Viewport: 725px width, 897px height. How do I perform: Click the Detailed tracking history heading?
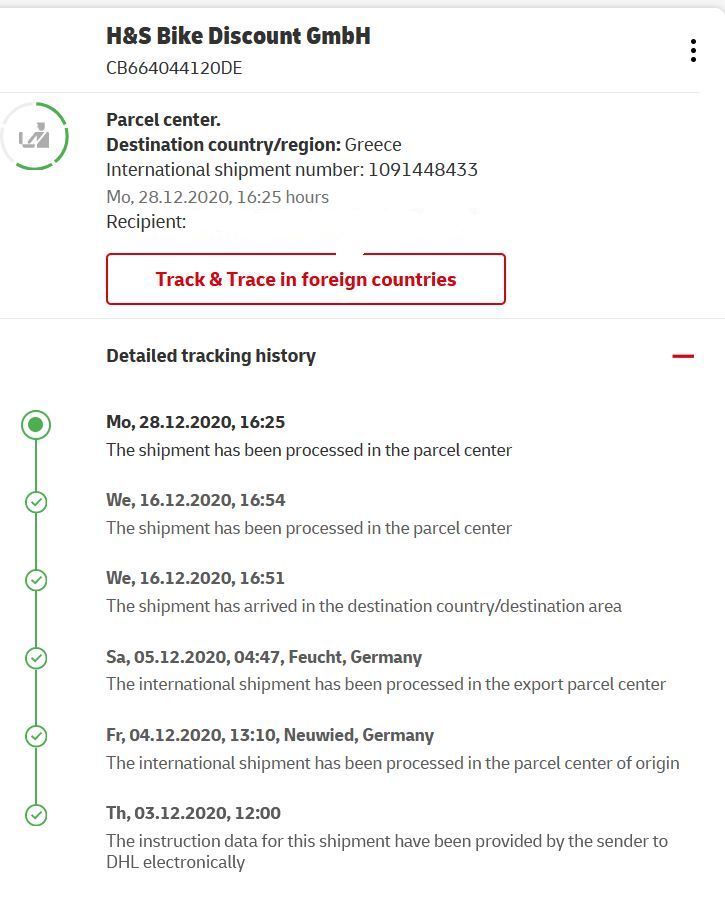pos(211,356)
